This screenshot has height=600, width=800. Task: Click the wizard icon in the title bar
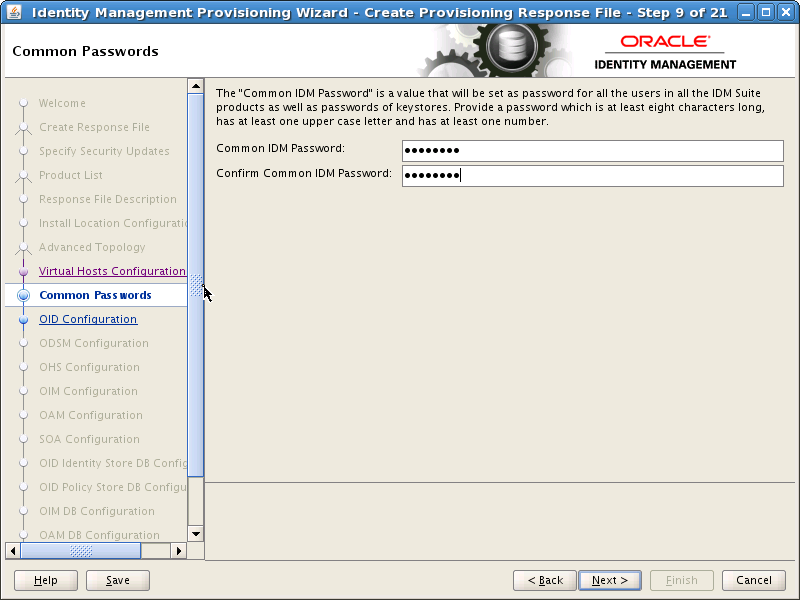pos(14,12)
